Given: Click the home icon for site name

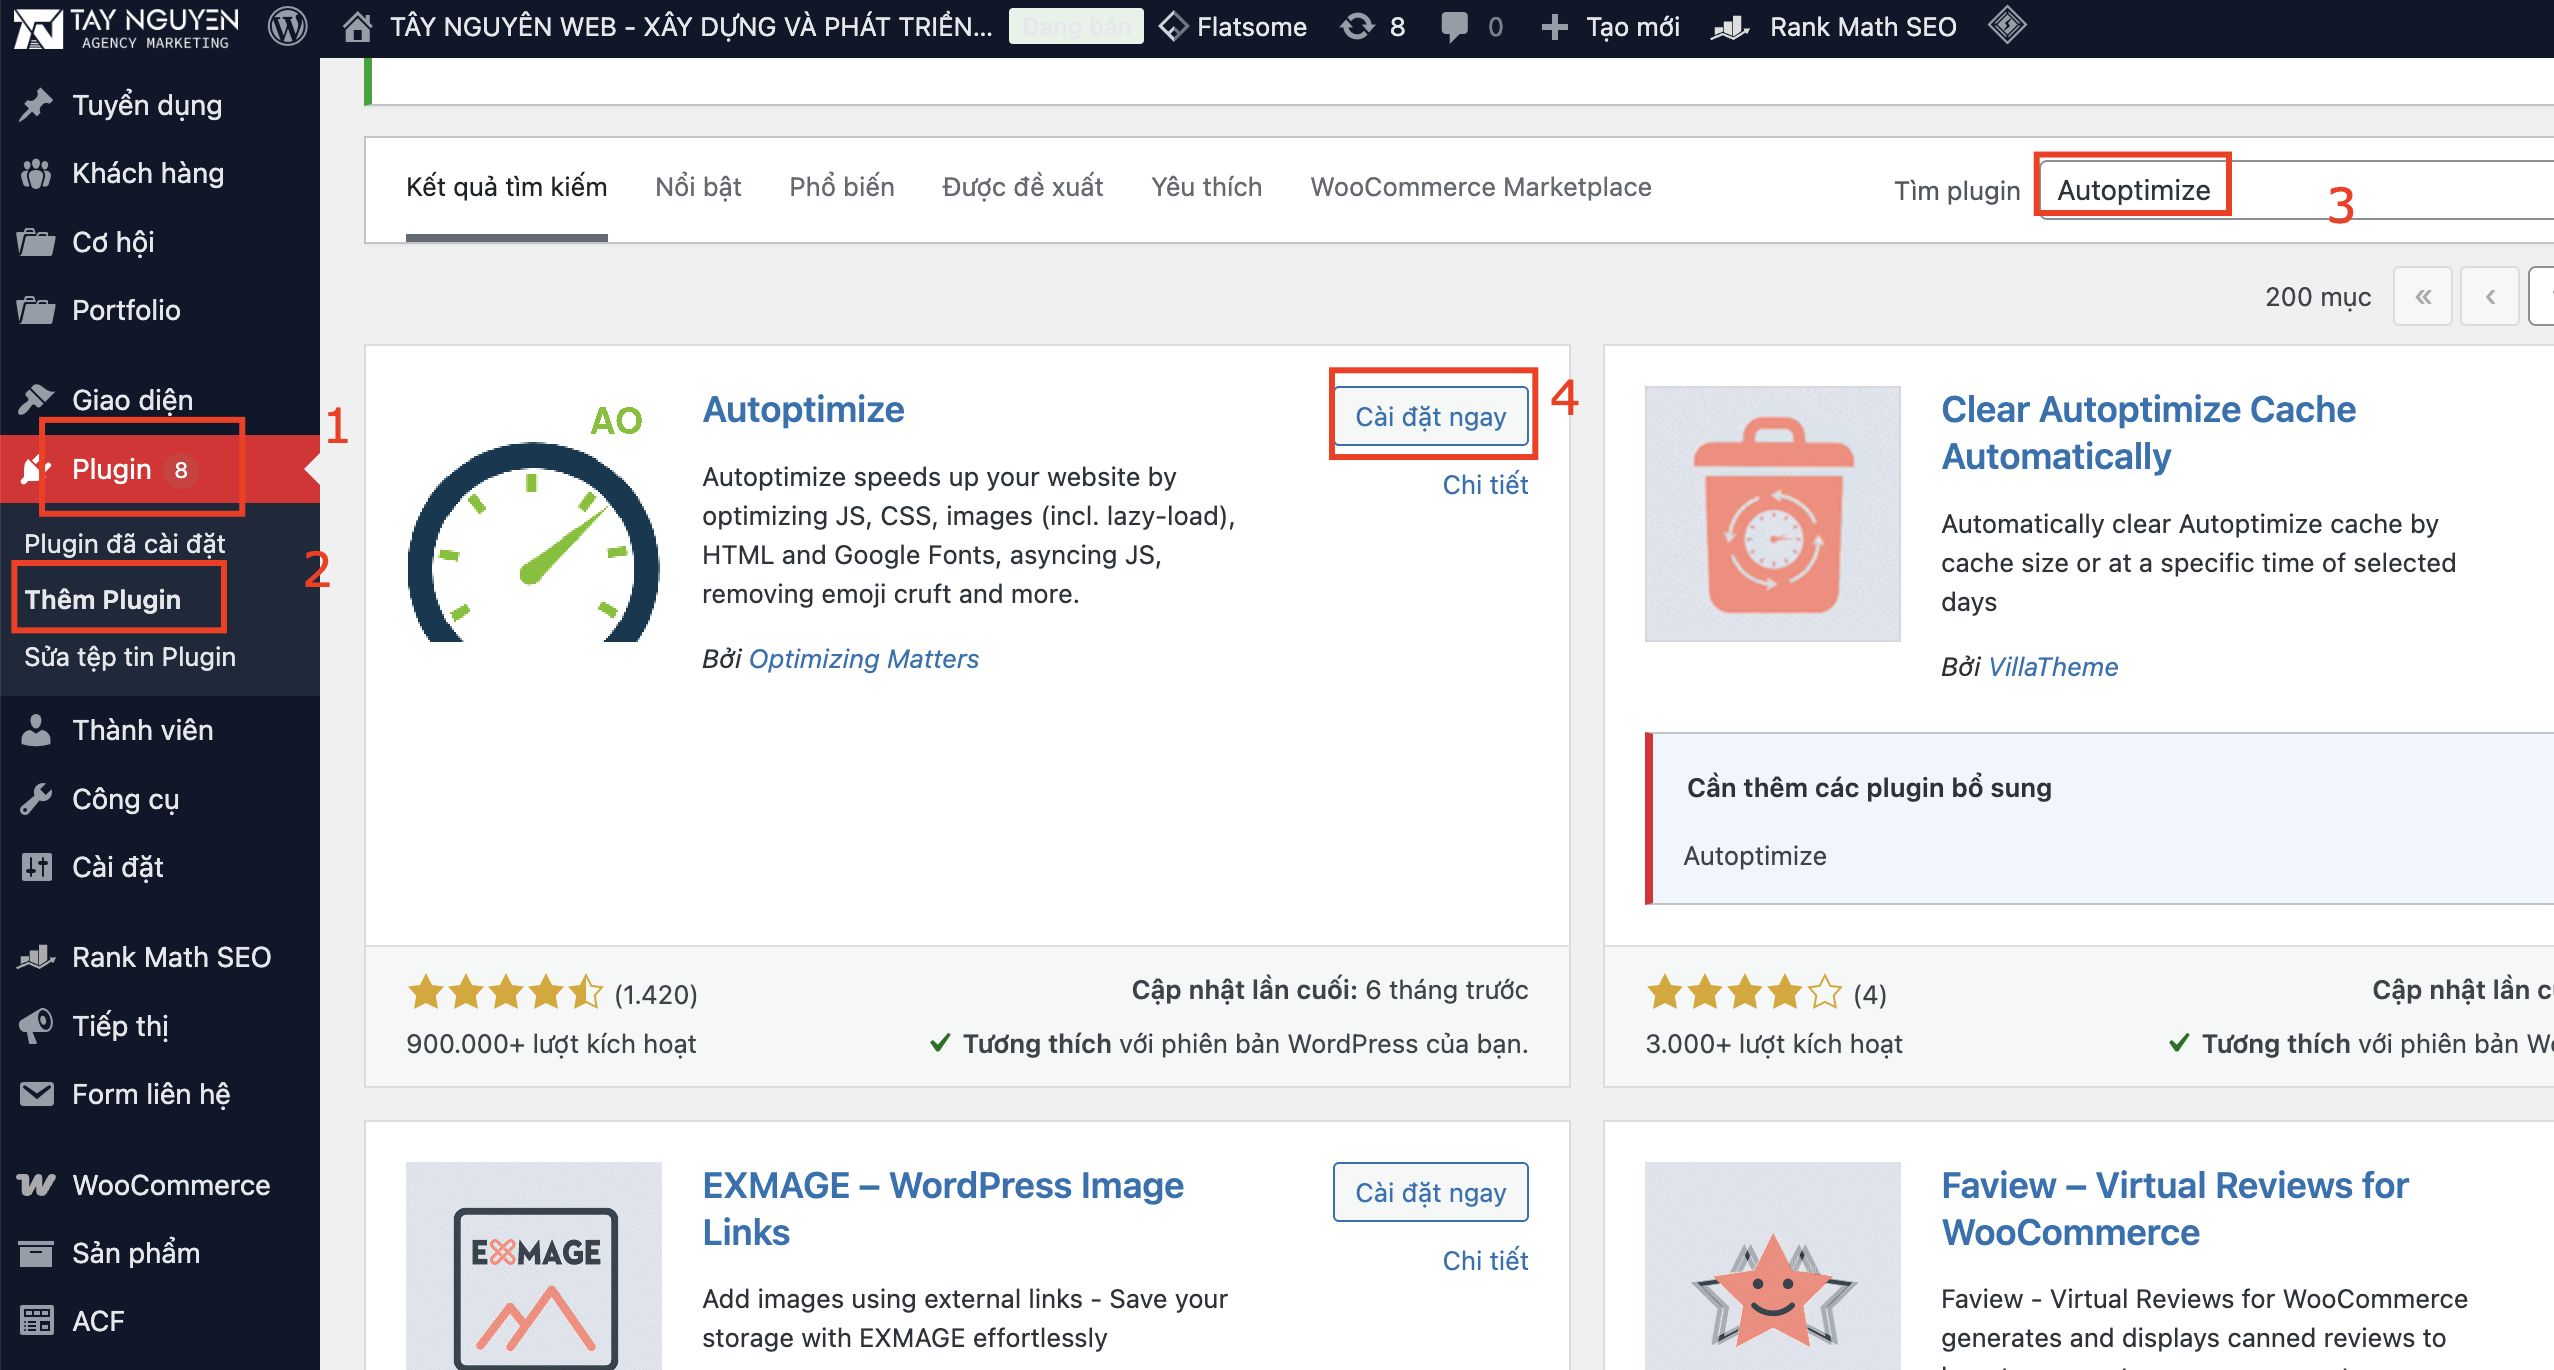Looking at the screenshot, I should point(357,27).
